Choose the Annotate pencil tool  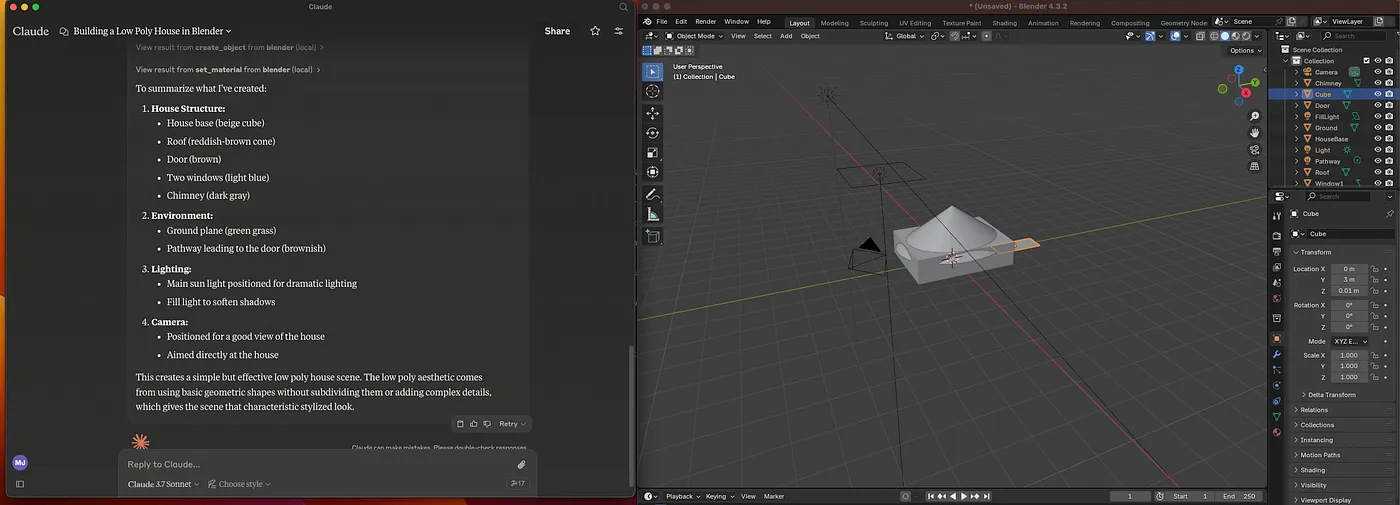click(652, 194)
